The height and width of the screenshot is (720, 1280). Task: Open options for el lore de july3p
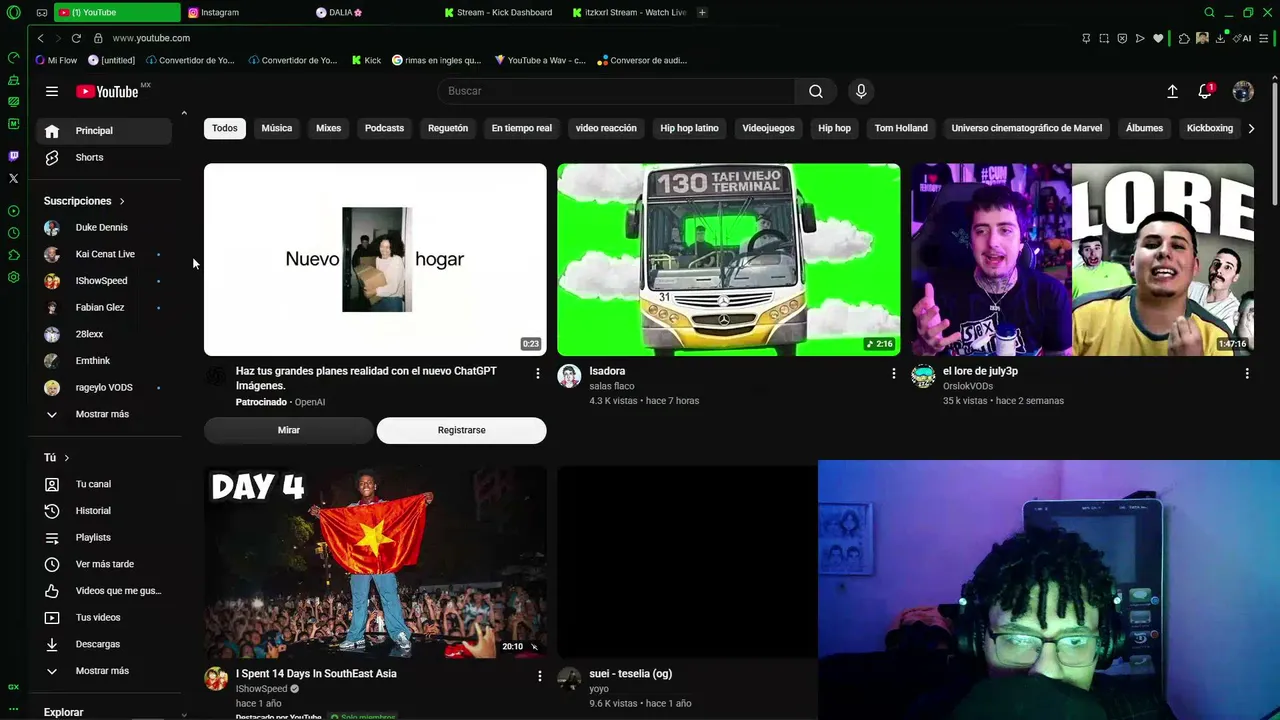tap(1247, 373)
